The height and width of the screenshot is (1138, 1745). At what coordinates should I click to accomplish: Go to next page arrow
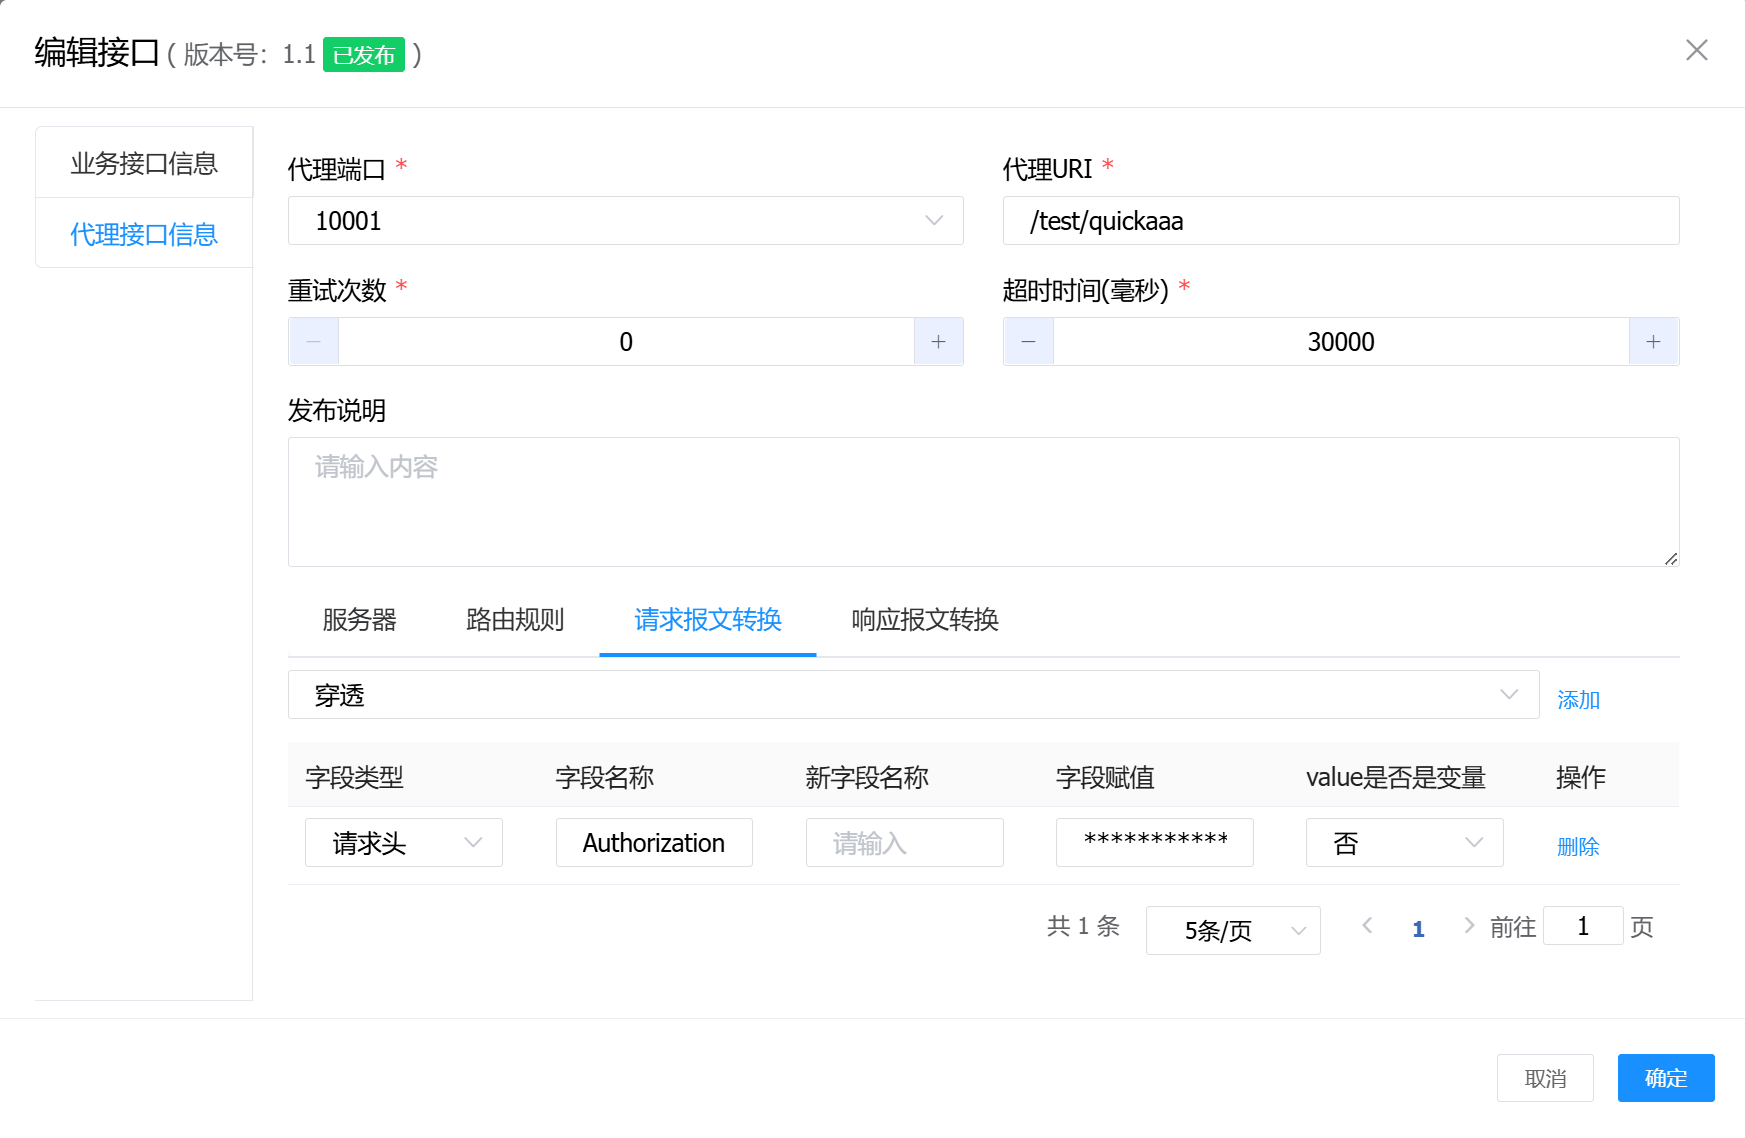pyautogui.click(x=1468, y=926)
